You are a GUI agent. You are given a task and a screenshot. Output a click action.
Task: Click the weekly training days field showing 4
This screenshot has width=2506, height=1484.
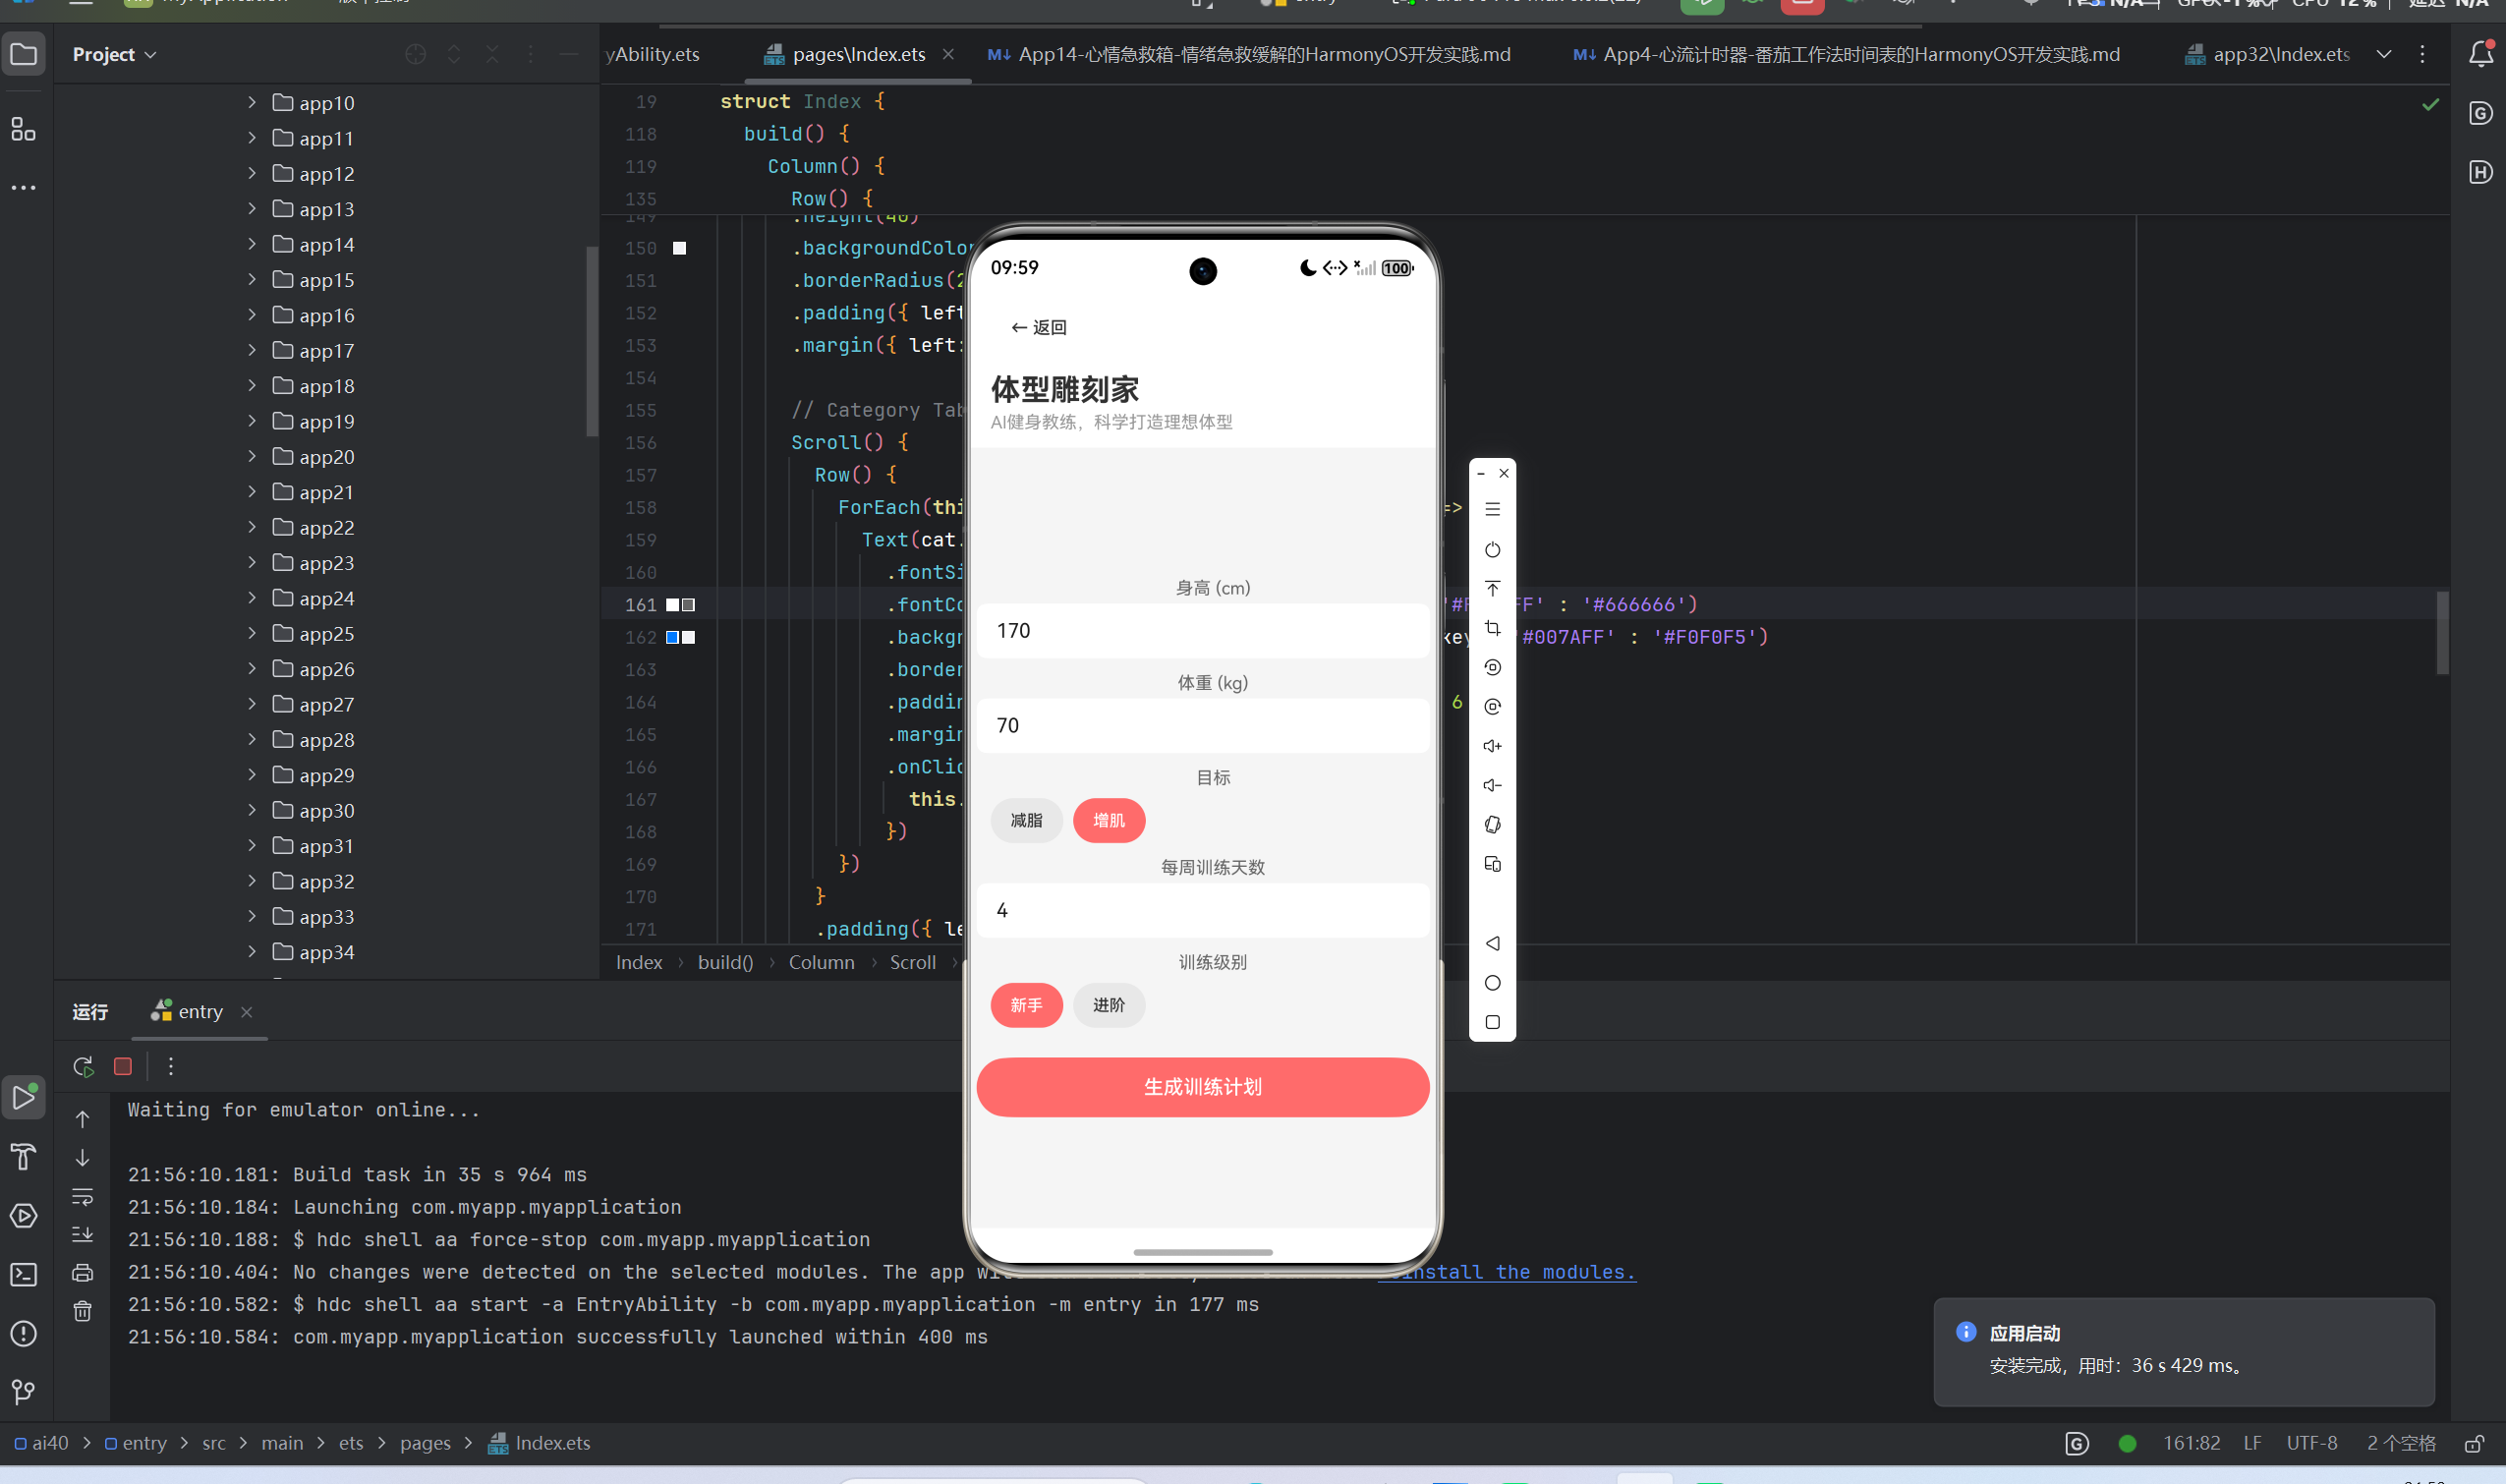[x=1202, y=910]
